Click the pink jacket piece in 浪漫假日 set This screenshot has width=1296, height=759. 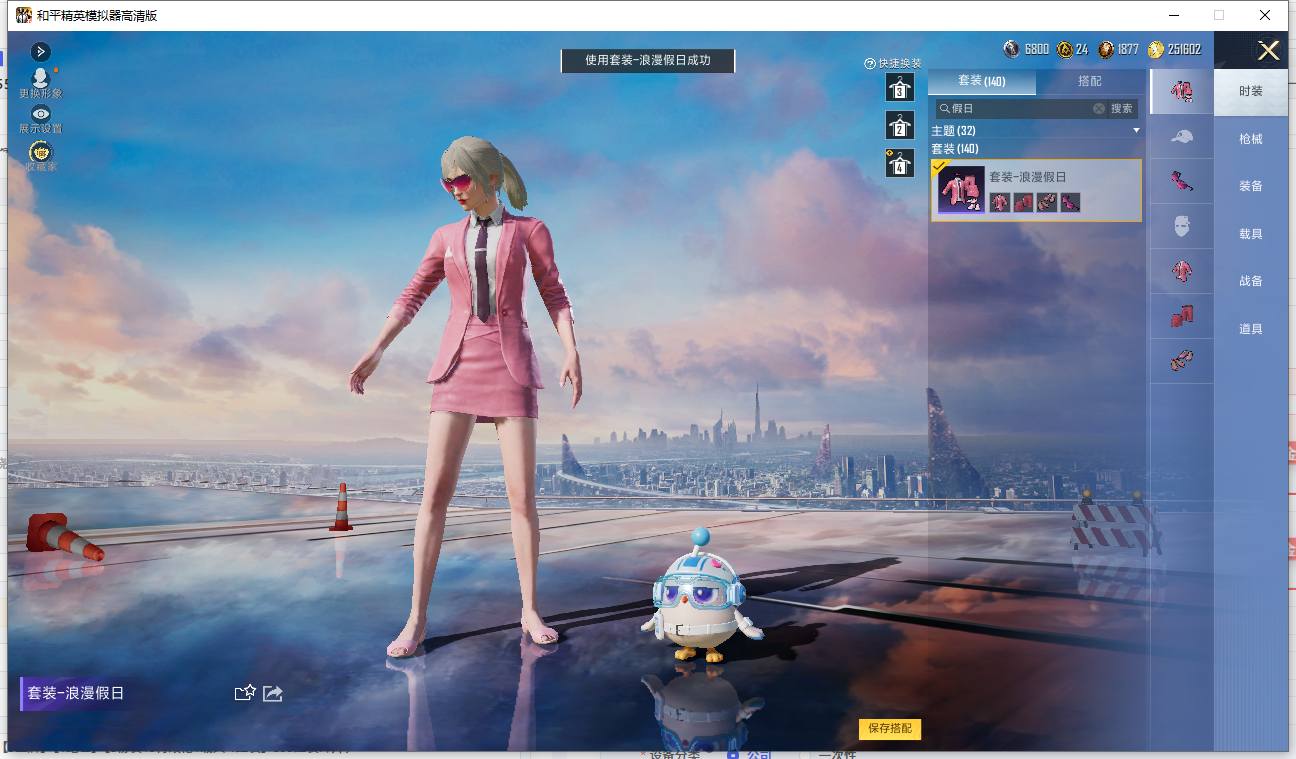point(1000,202)
